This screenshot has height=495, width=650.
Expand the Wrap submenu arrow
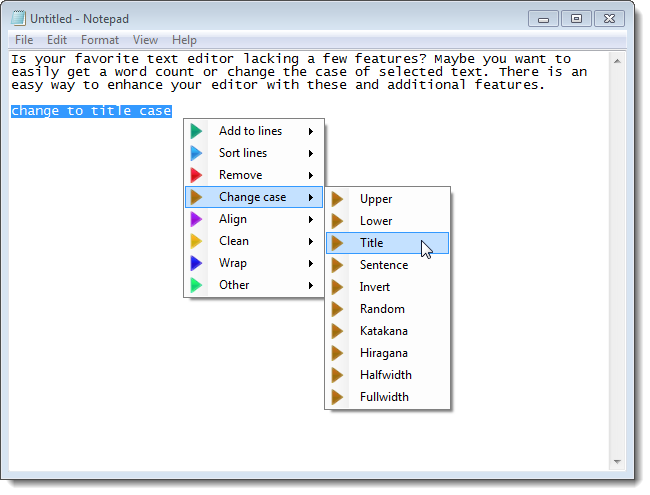tap(311, 263)
